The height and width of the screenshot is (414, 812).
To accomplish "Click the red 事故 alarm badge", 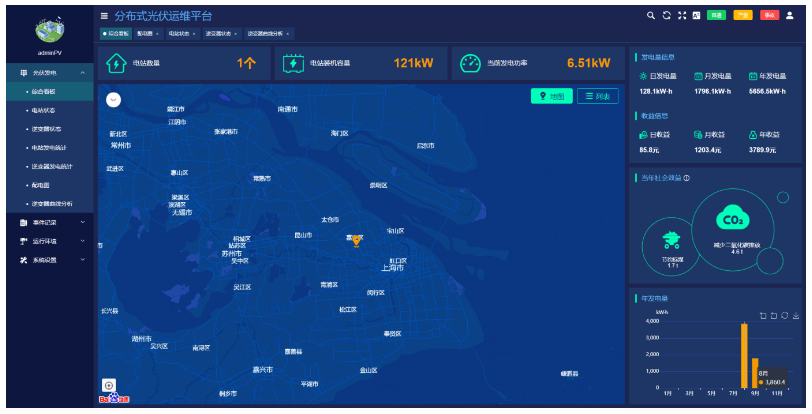I will (x=769, y=15).
